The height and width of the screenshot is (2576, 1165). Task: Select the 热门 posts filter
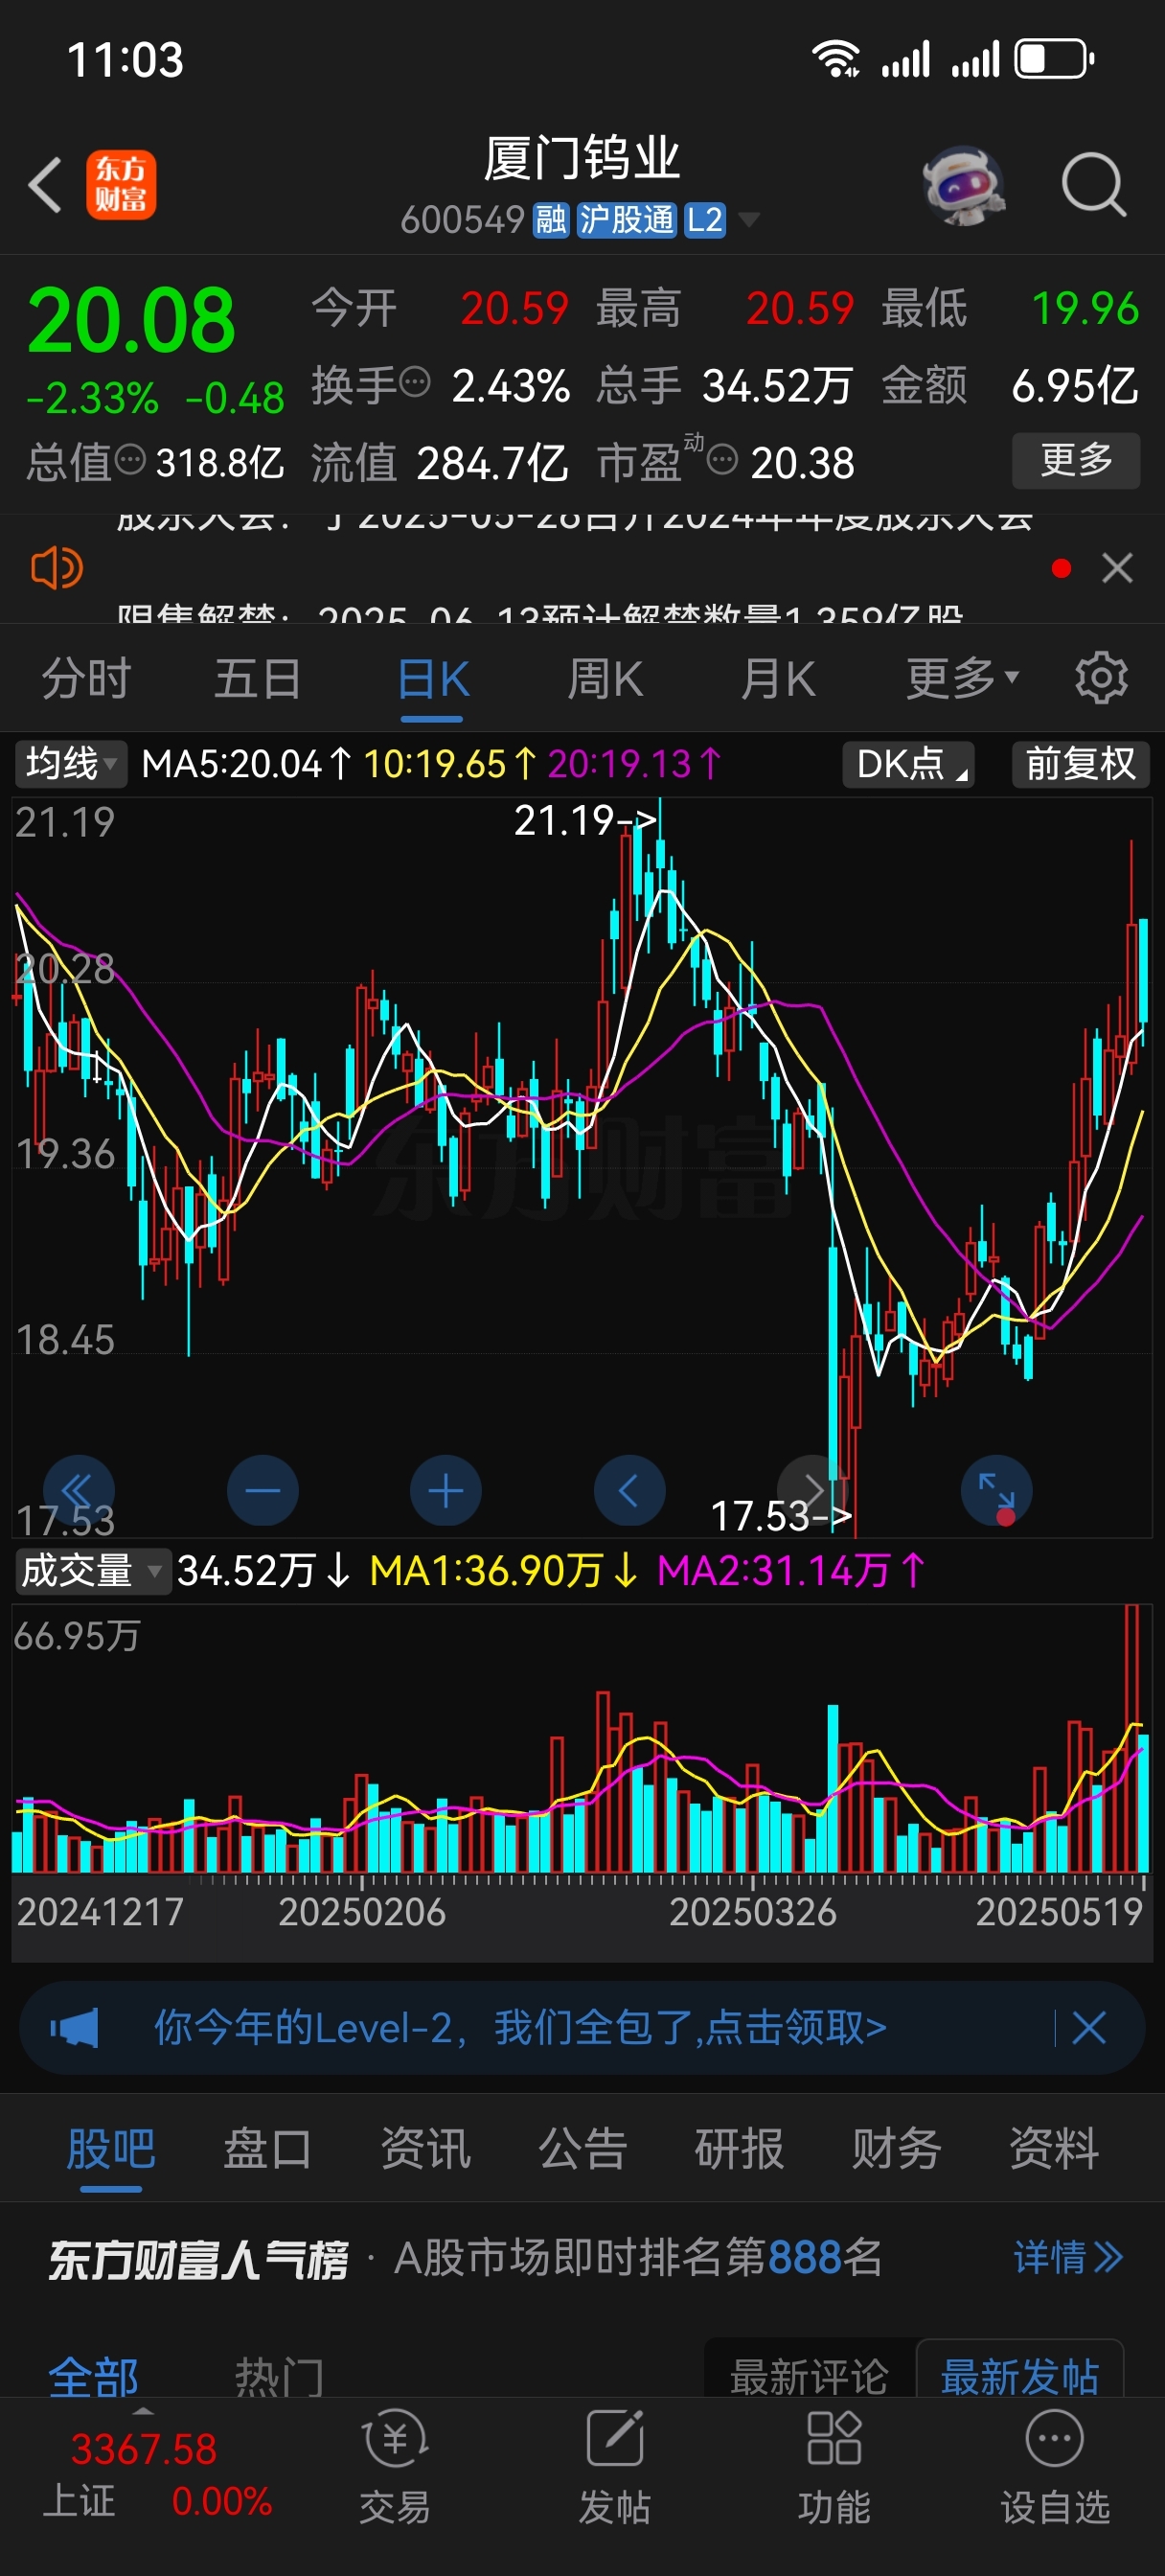click(279, 2376)
